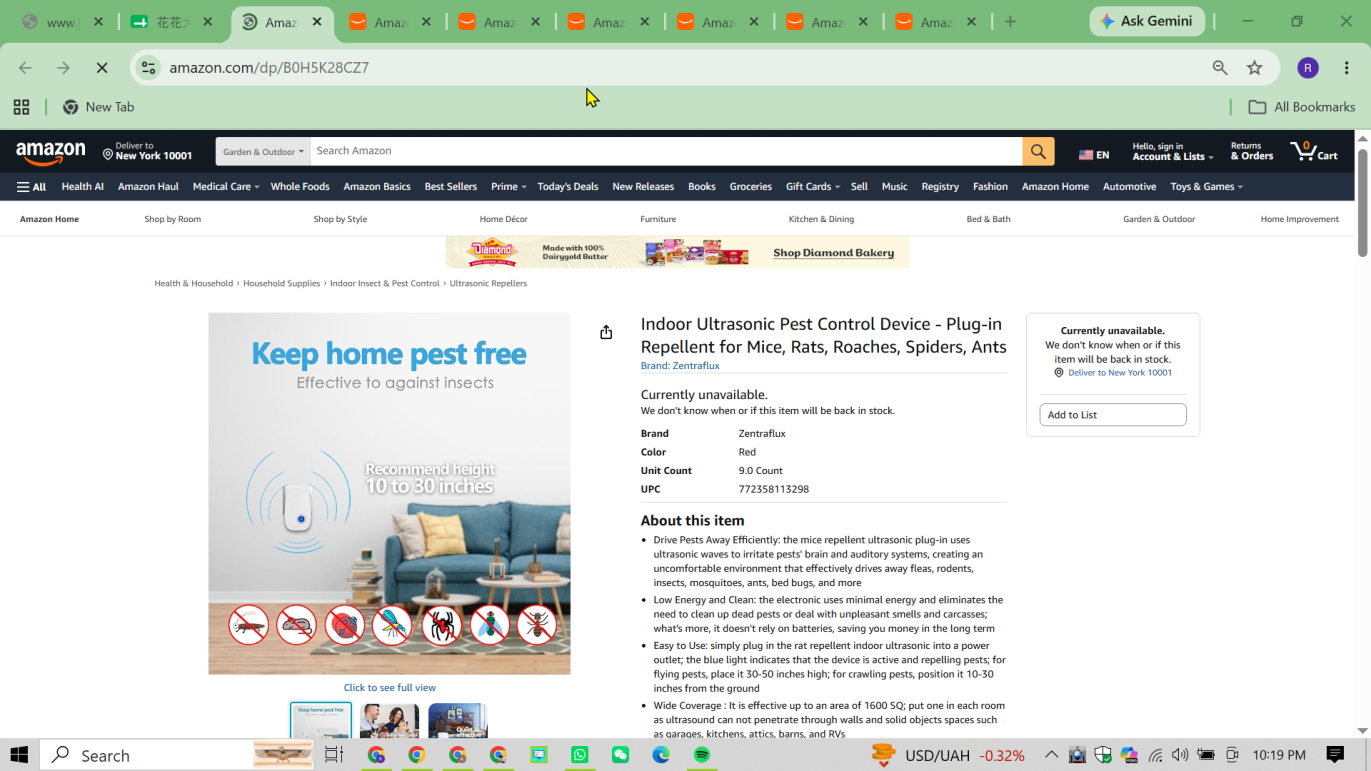The height and width of the screenshot is (771, 1371).
Task: Open the main product image
Action: (x=389, y=494)
